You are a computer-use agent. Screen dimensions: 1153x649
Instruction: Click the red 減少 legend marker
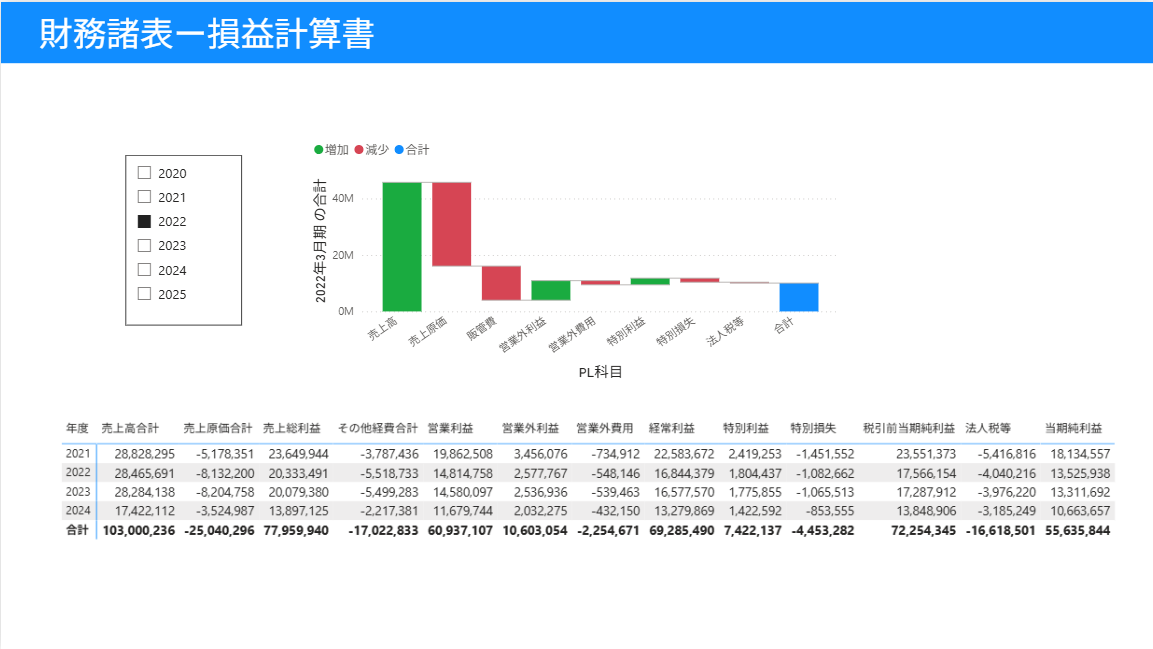tap(360, 150)
